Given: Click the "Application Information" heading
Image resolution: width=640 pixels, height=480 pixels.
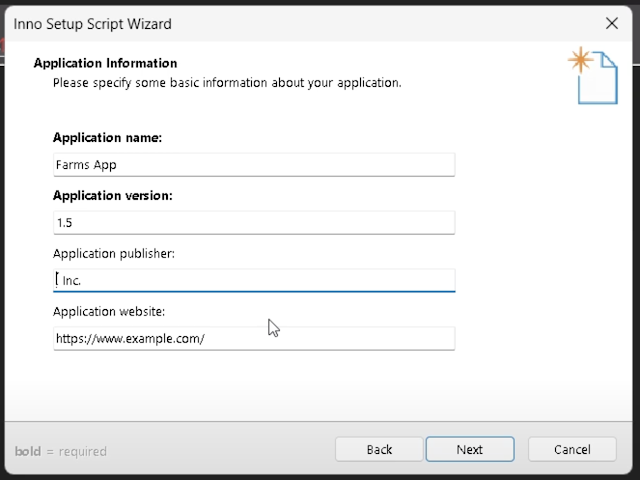Looking at the screenshot, I should pos(105,63).
